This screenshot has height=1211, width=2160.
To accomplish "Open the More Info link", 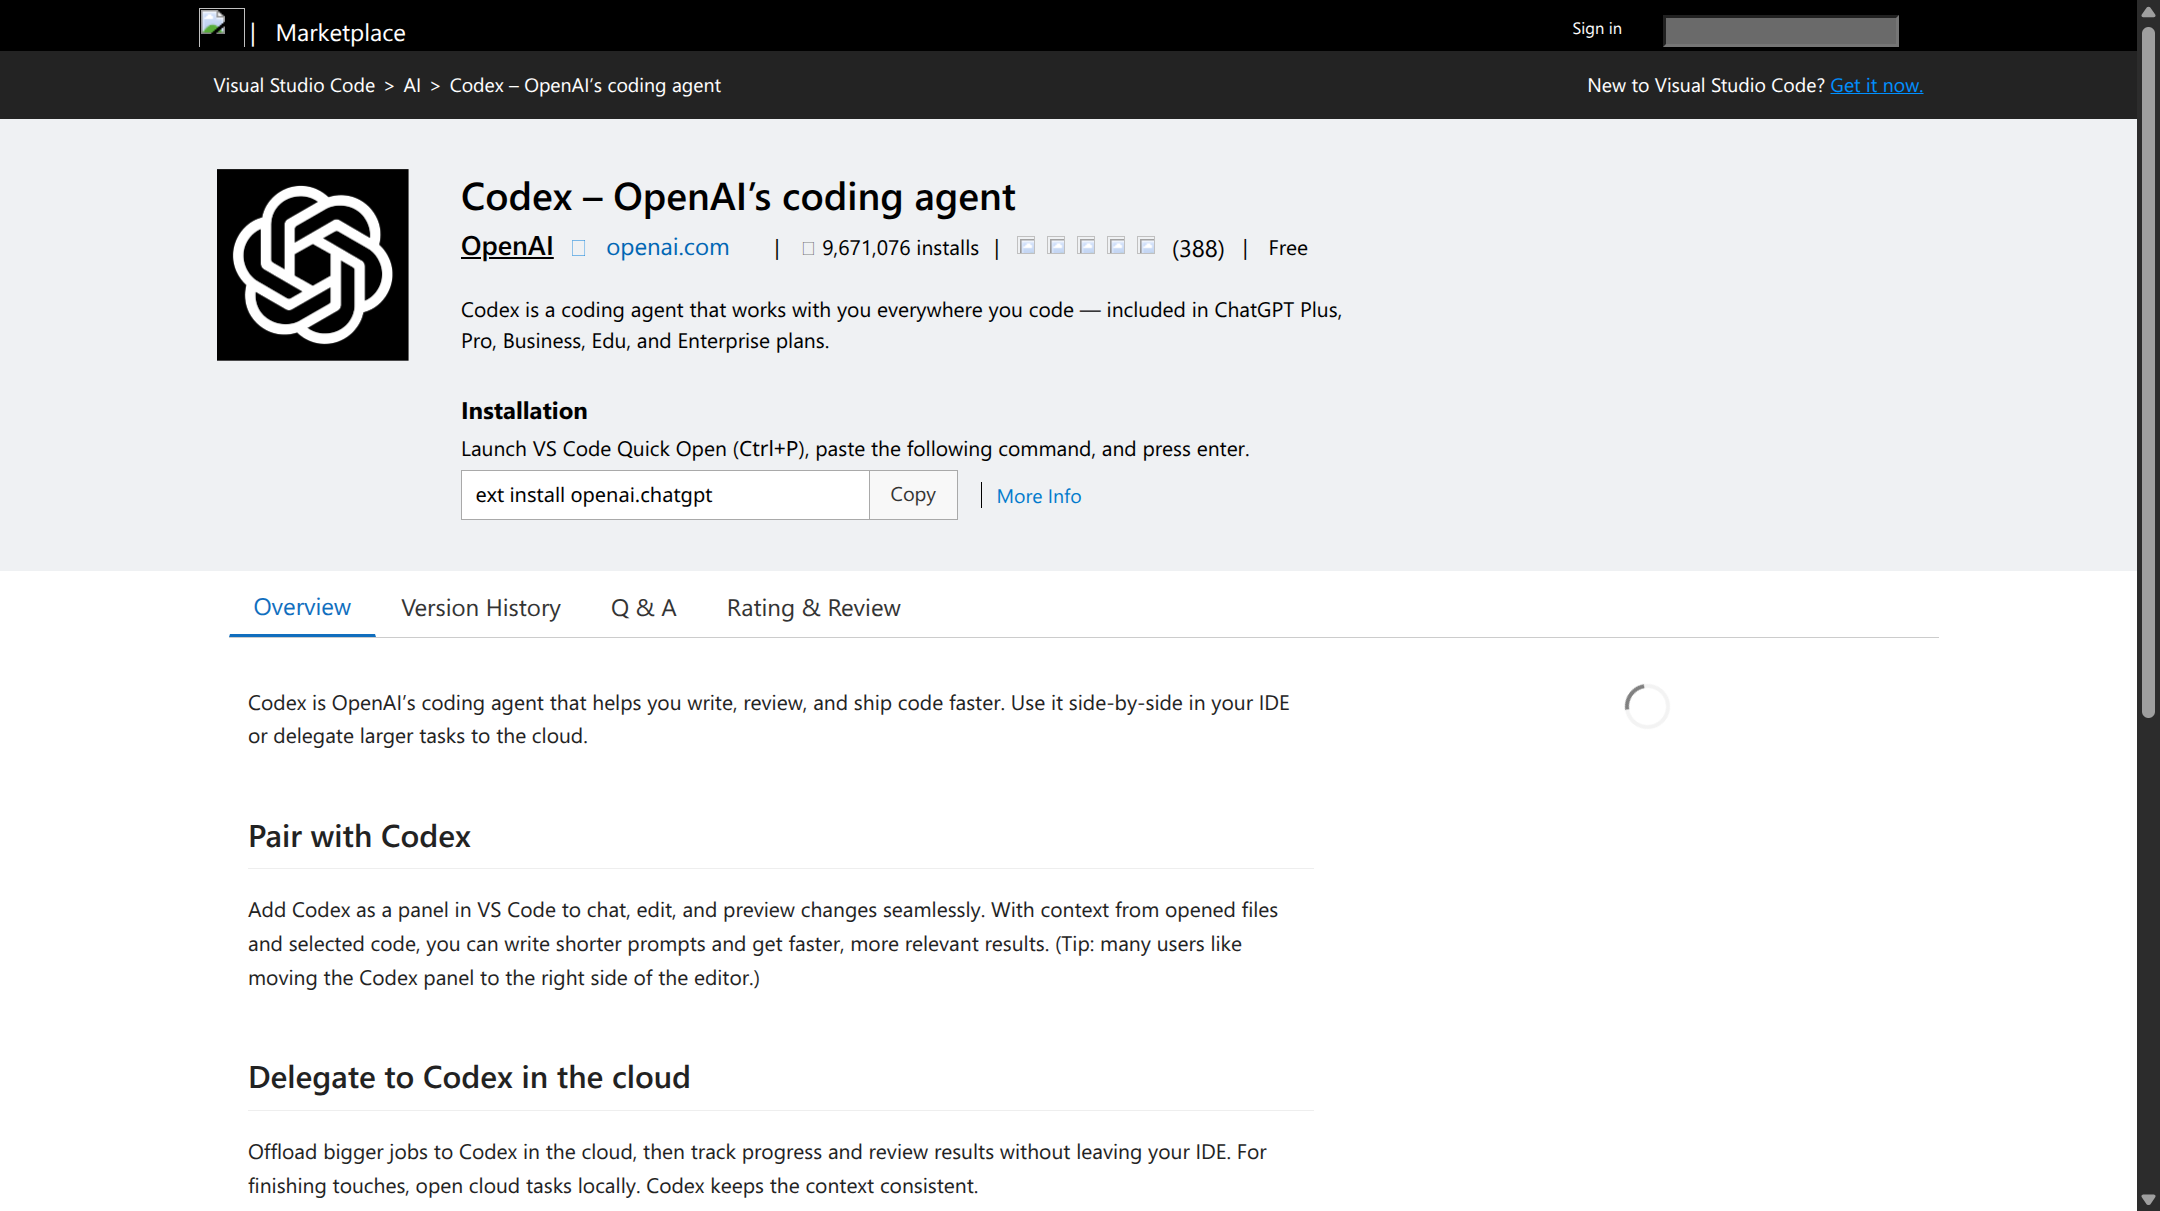I will (x=1038, y=496).
